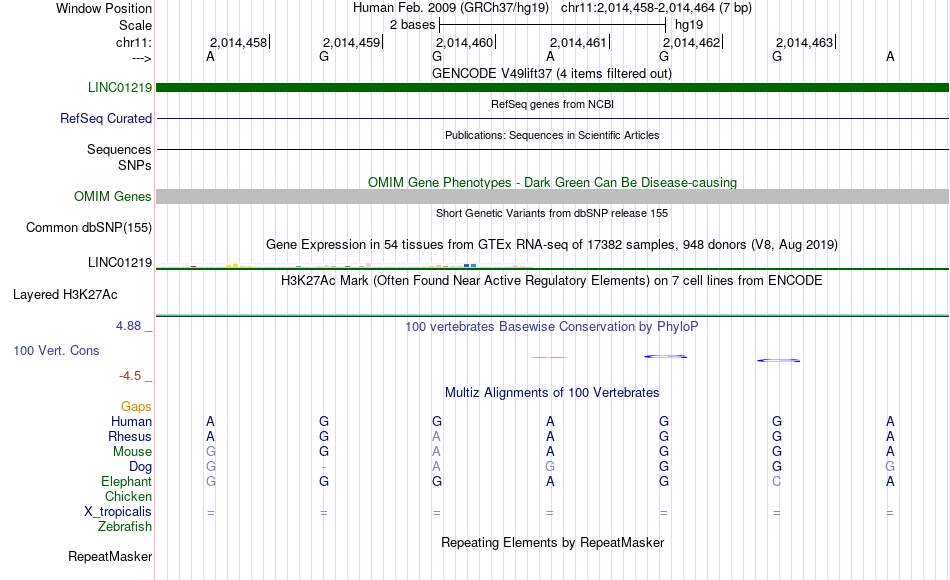
Task: Open the '100 Vert. Cons' track label
Action: tap(56, 350)
